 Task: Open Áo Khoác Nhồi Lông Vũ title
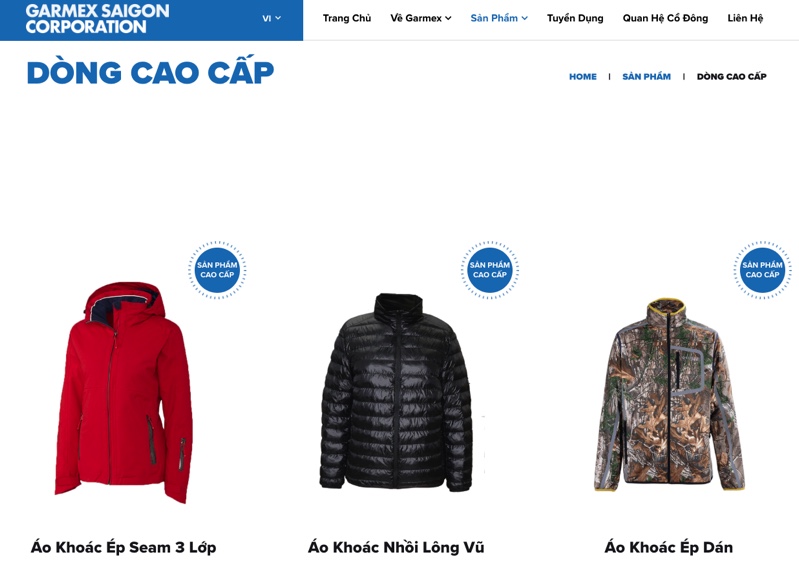pyautogui.click(x=396, y=547)
